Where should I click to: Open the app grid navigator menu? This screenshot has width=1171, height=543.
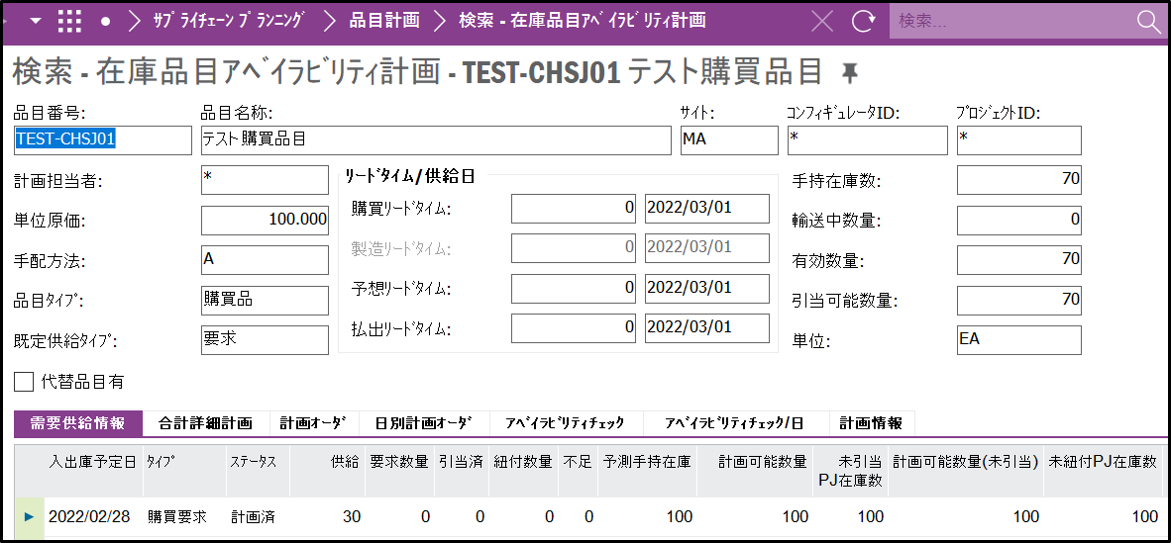(69, 21)
